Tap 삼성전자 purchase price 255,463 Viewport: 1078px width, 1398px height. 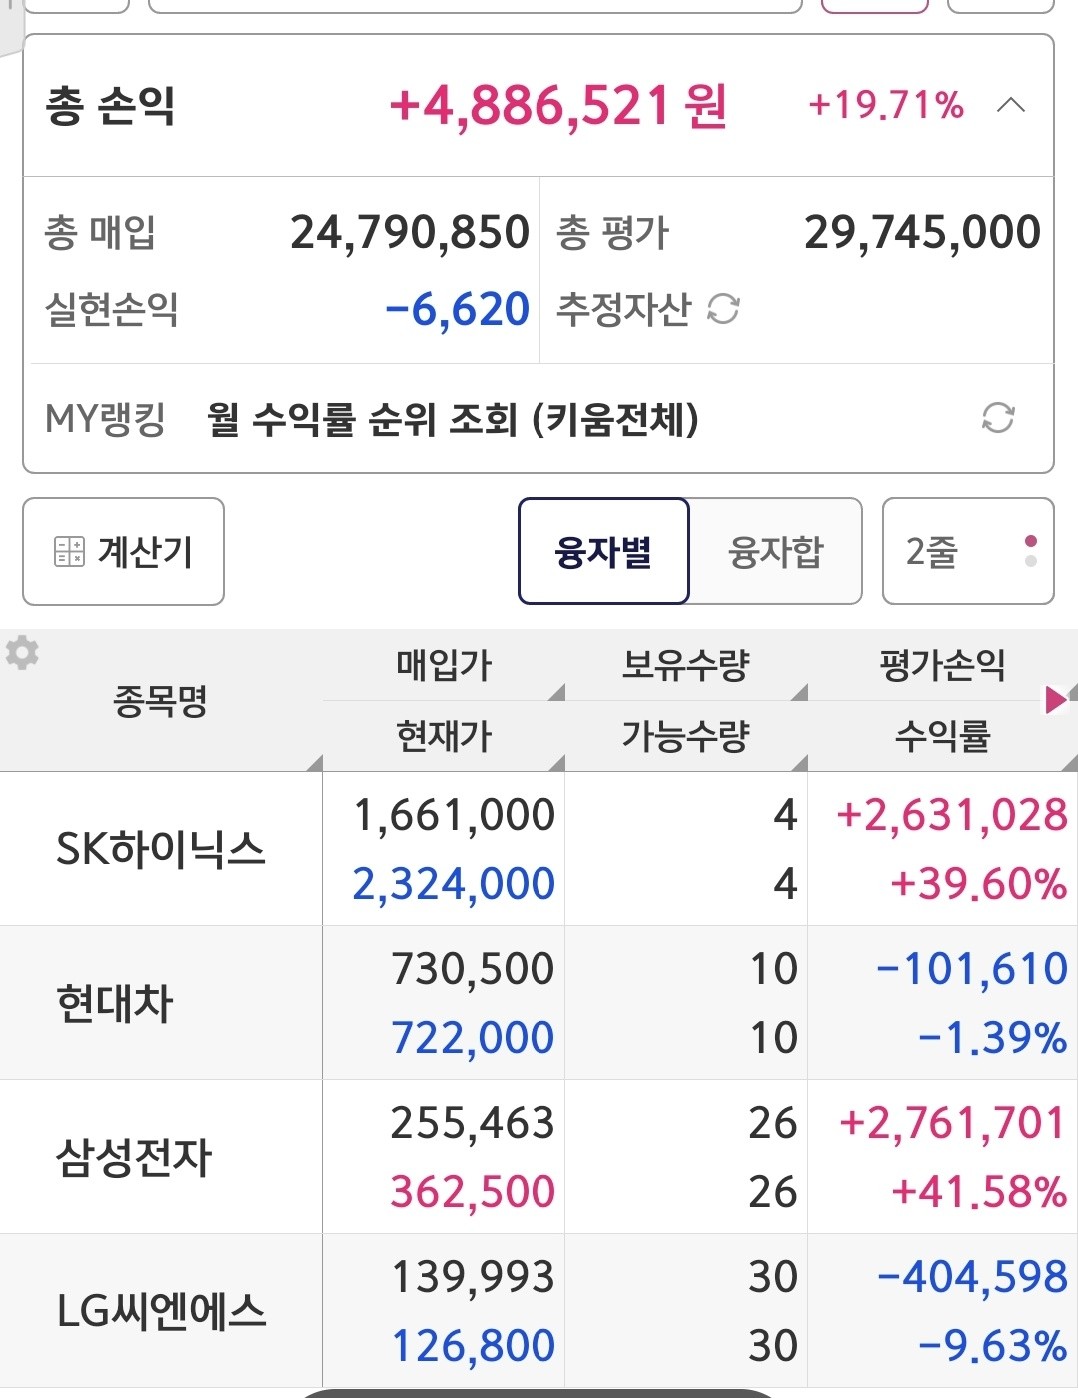(472, 1123)
